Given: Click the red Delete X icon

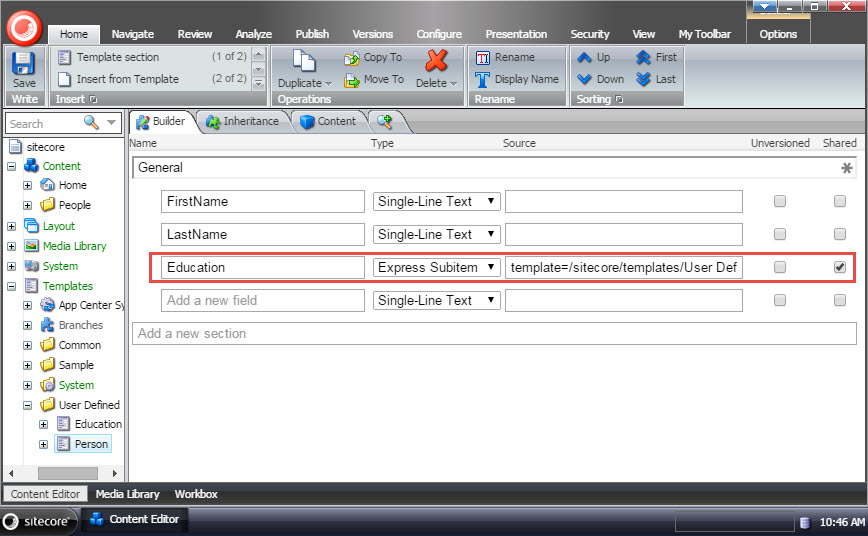Looking at the screenshot, I should click(436, 60).
